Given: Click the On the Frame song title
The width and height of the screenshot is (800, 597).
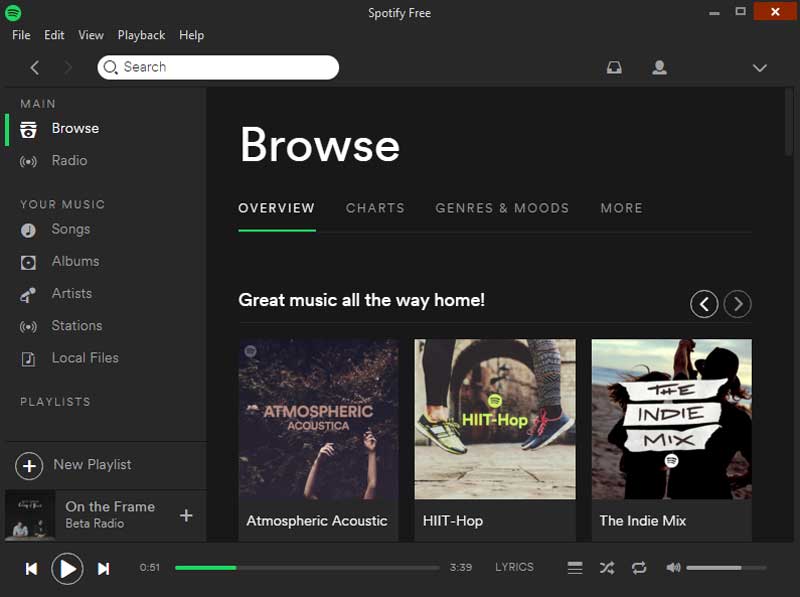Looking at the screenshot, I should tap(110, 507).
